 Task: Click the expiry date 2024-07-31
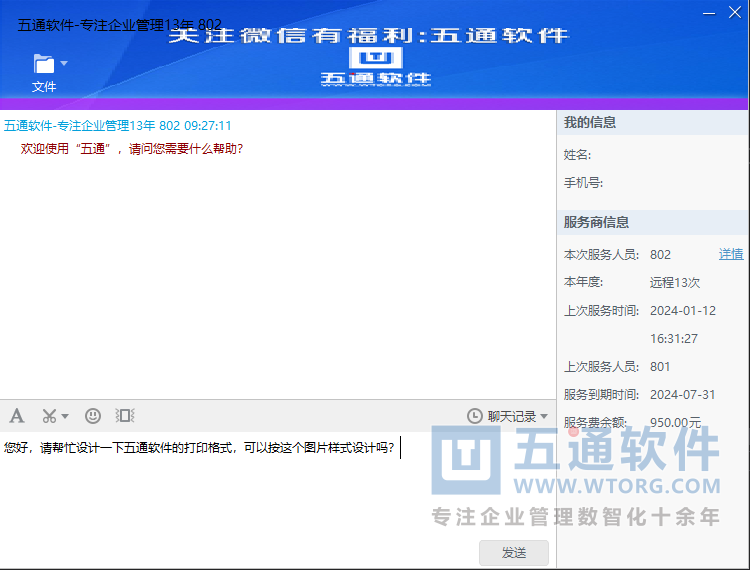683,395
